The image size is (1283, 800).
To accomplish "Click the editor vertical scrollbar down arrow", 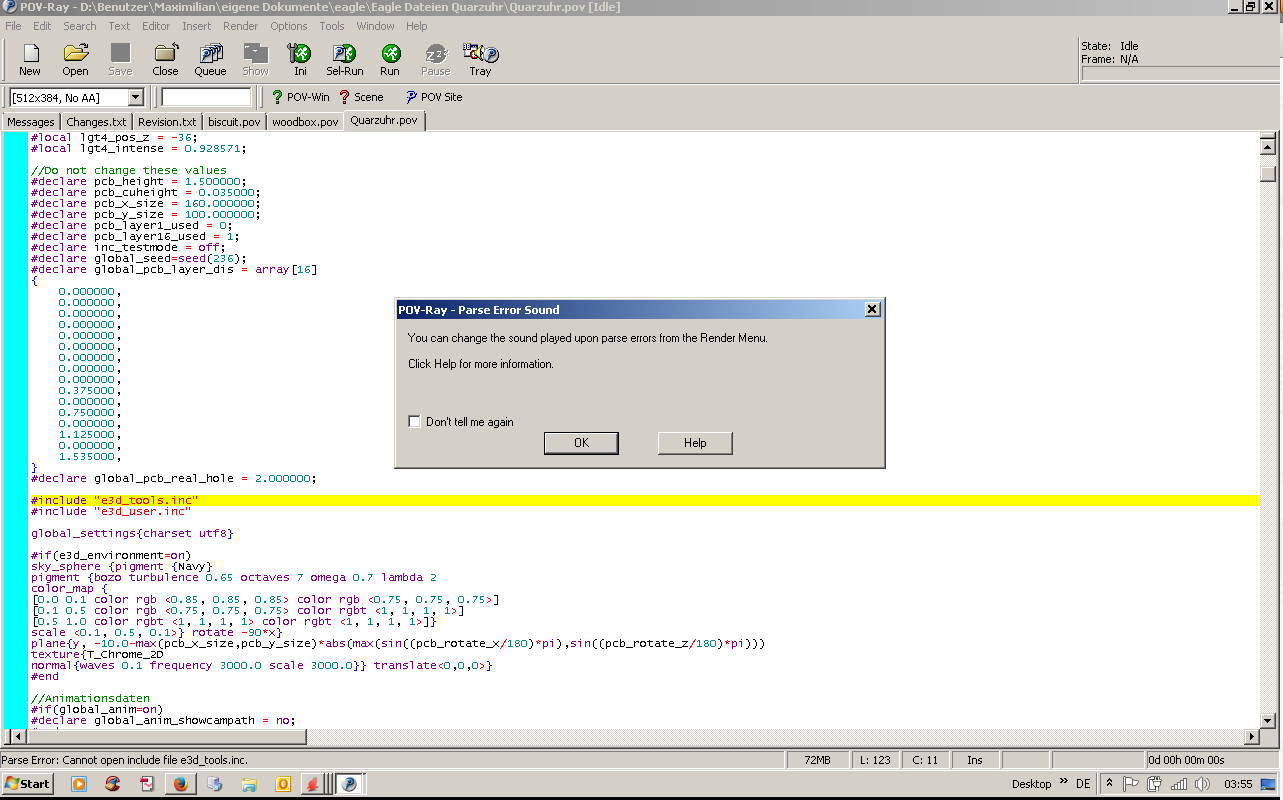I will pos(1268,719).
